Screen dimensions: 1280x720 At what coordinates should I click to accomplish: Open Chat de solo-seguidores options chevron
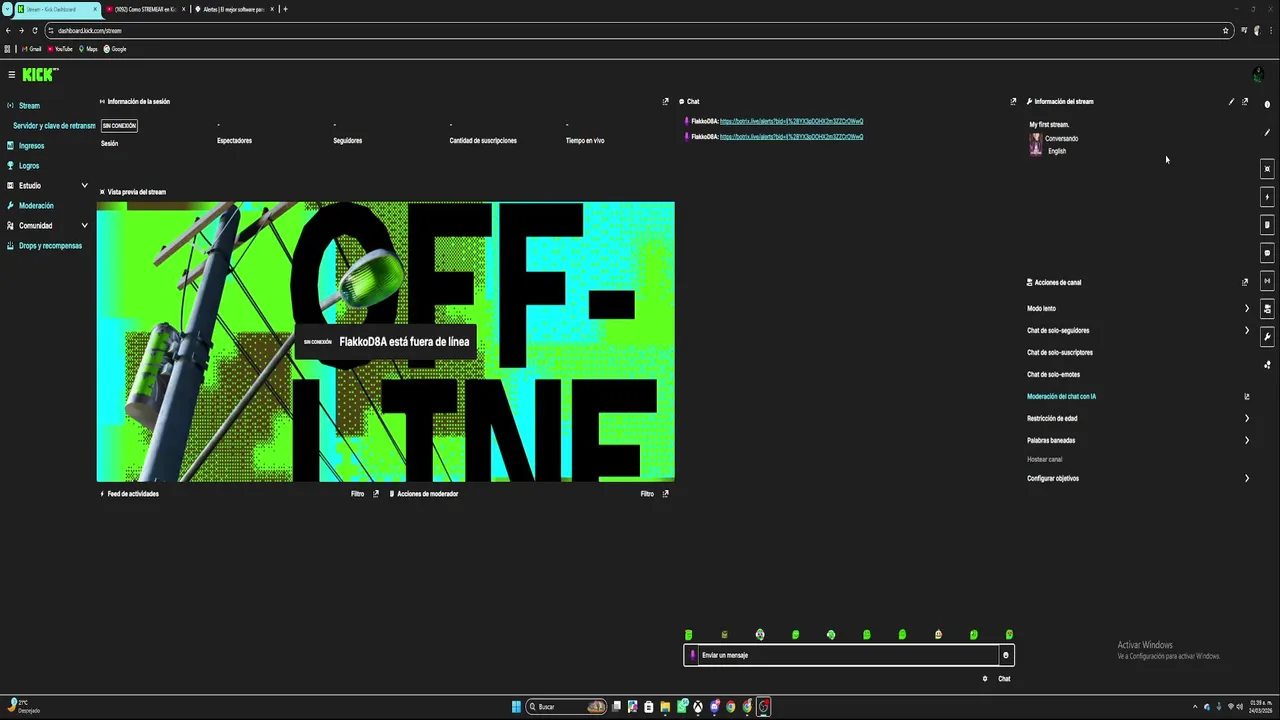pos(1246,330)
